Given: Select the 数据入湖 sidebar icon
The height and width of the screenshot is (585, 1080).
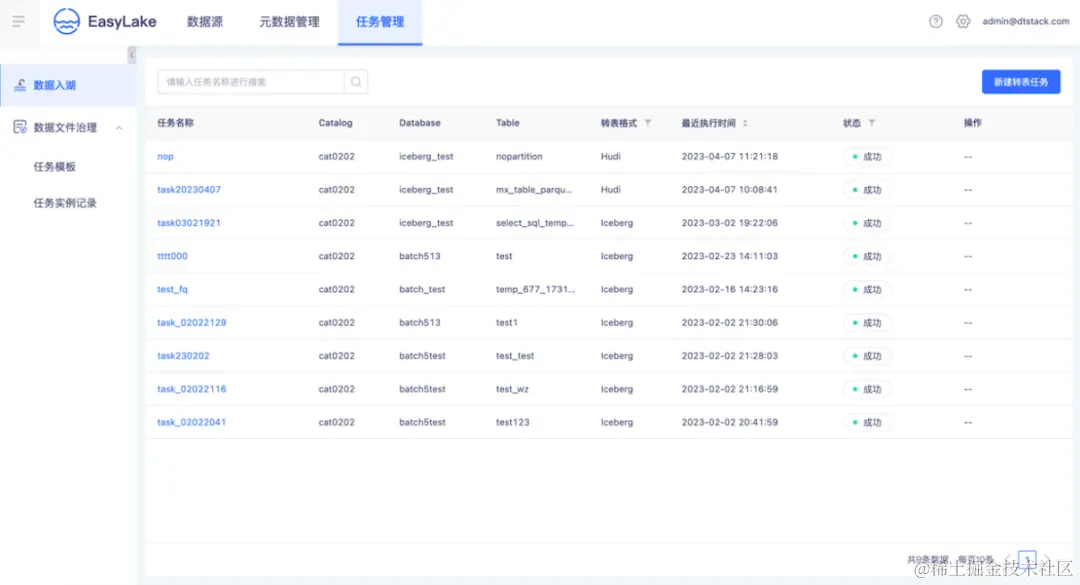Looking at the screenshot, I should point(22,86).
